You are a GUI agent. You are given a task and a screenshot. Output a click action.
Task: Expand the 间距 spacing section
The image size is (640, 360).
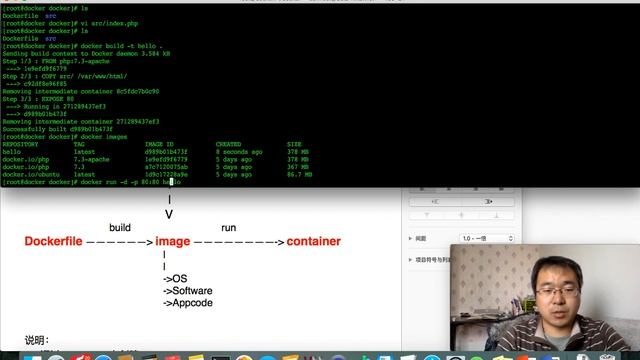click(x=410, y=238)
